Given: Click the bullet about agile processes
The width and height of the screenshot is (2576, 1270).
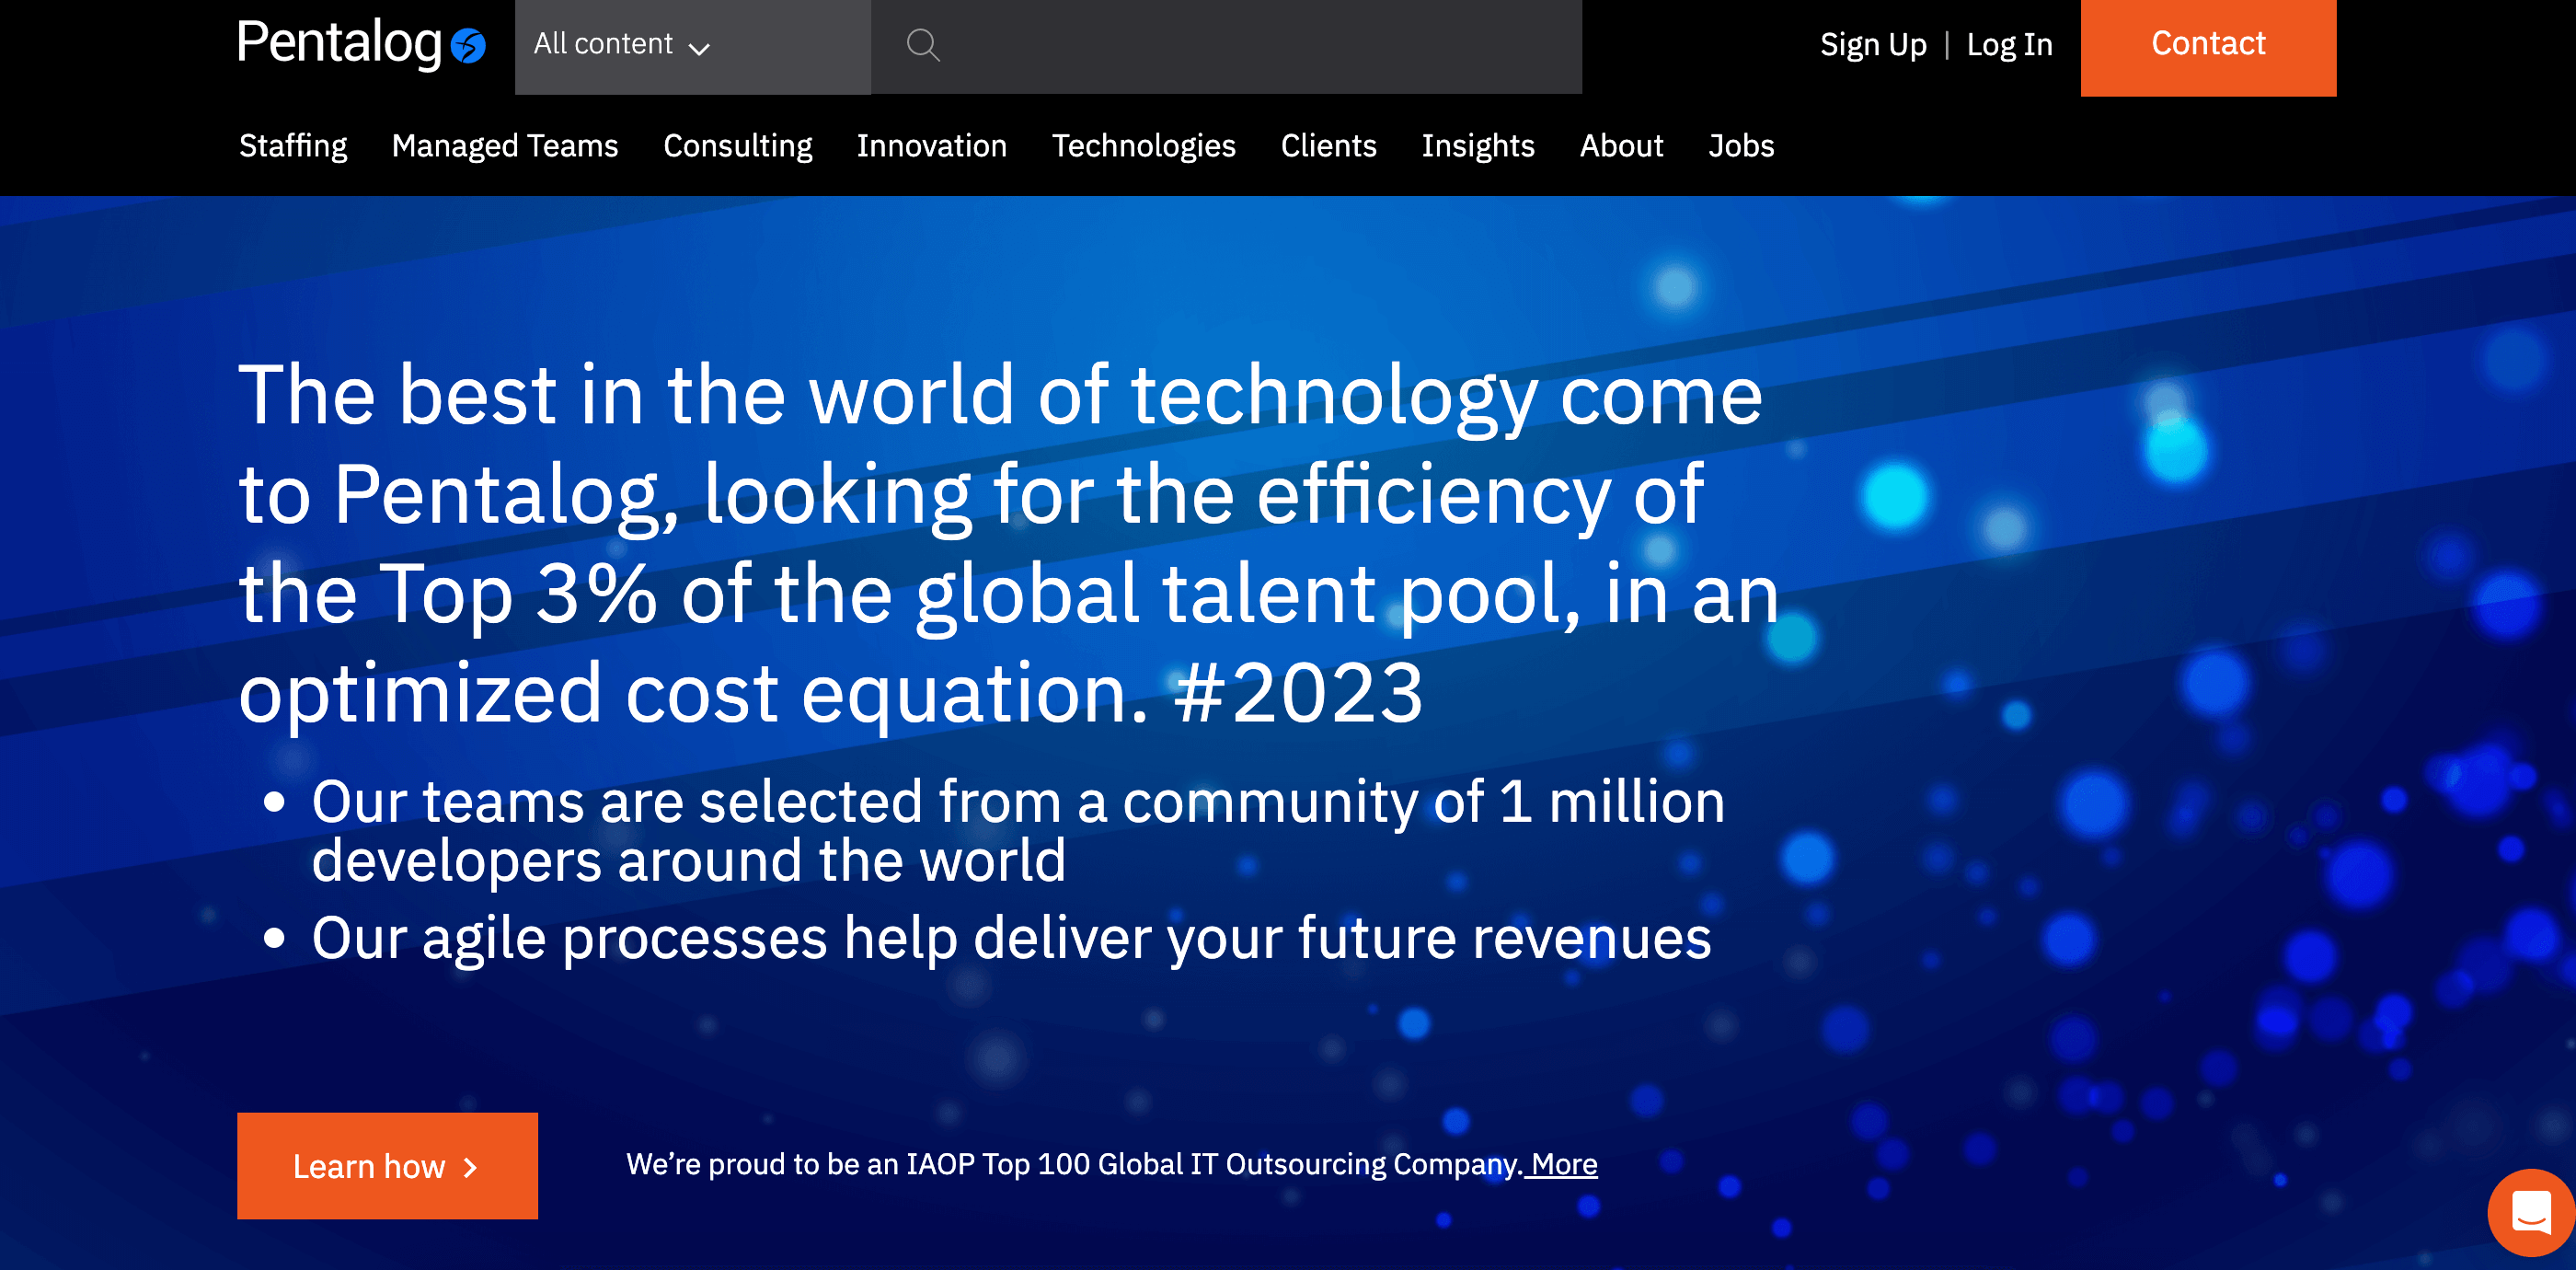Looking at the screenshot, I should 1011,939.
